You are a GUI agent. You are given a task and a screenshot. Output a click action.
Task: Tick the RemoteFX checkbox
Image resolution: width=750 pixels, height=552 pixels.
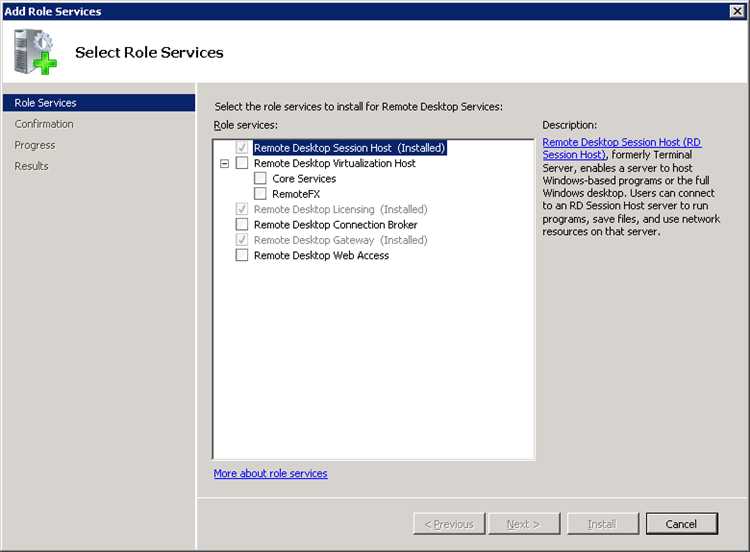point(260,193)
